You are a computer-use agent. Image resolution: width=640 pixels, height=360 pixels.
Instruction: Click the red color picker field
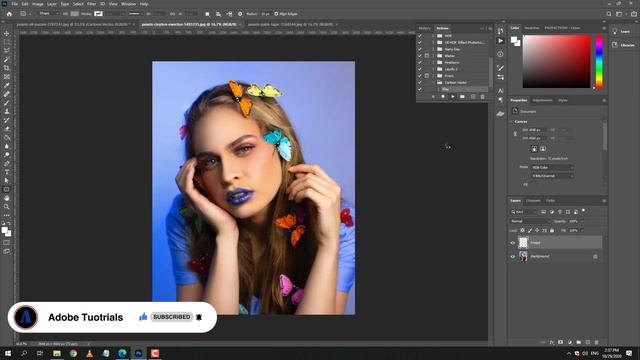(556, 61)
